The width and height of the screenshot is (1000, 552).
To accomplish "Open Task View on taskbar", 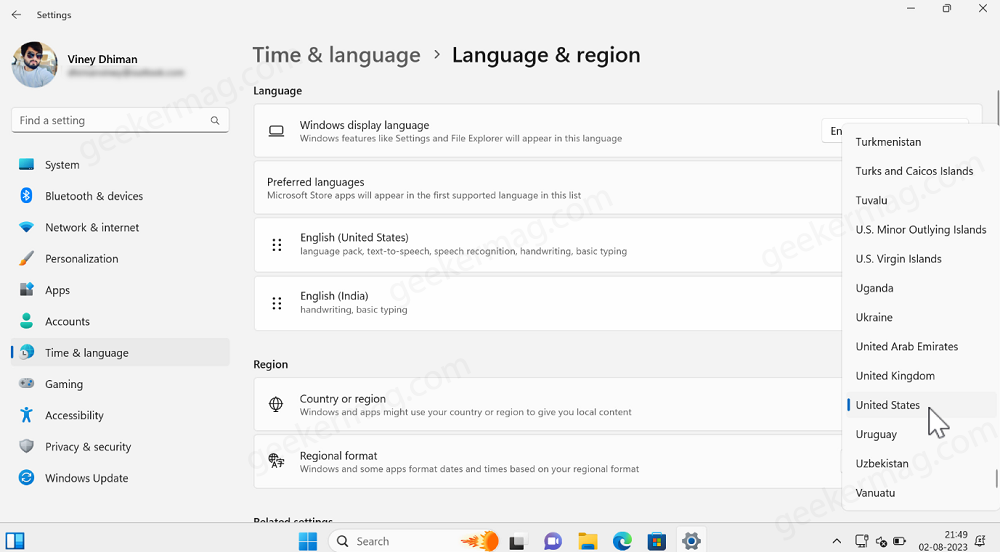I will click(x=518, y=541).
